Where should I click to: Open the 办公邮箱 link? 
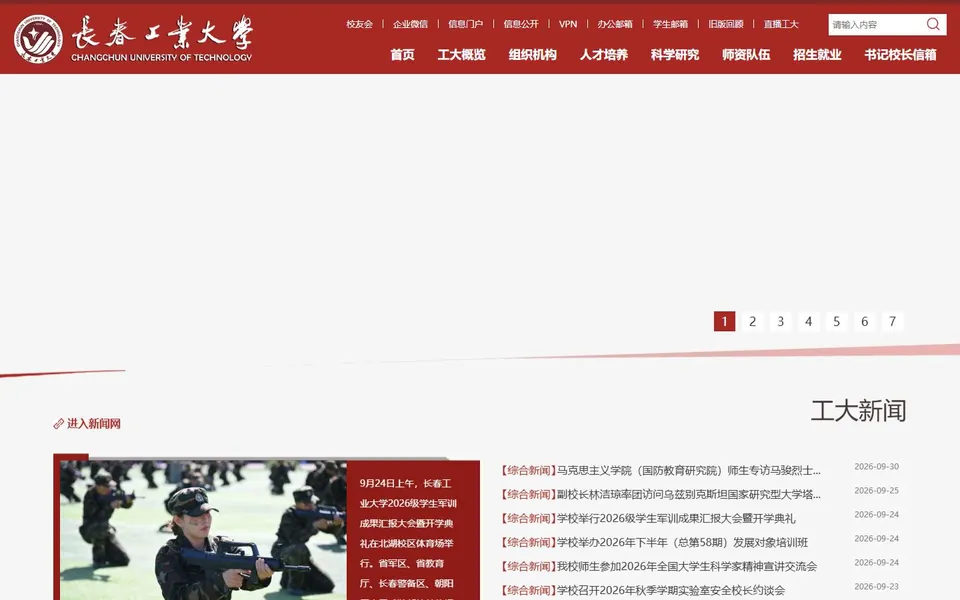pos(615,24)
